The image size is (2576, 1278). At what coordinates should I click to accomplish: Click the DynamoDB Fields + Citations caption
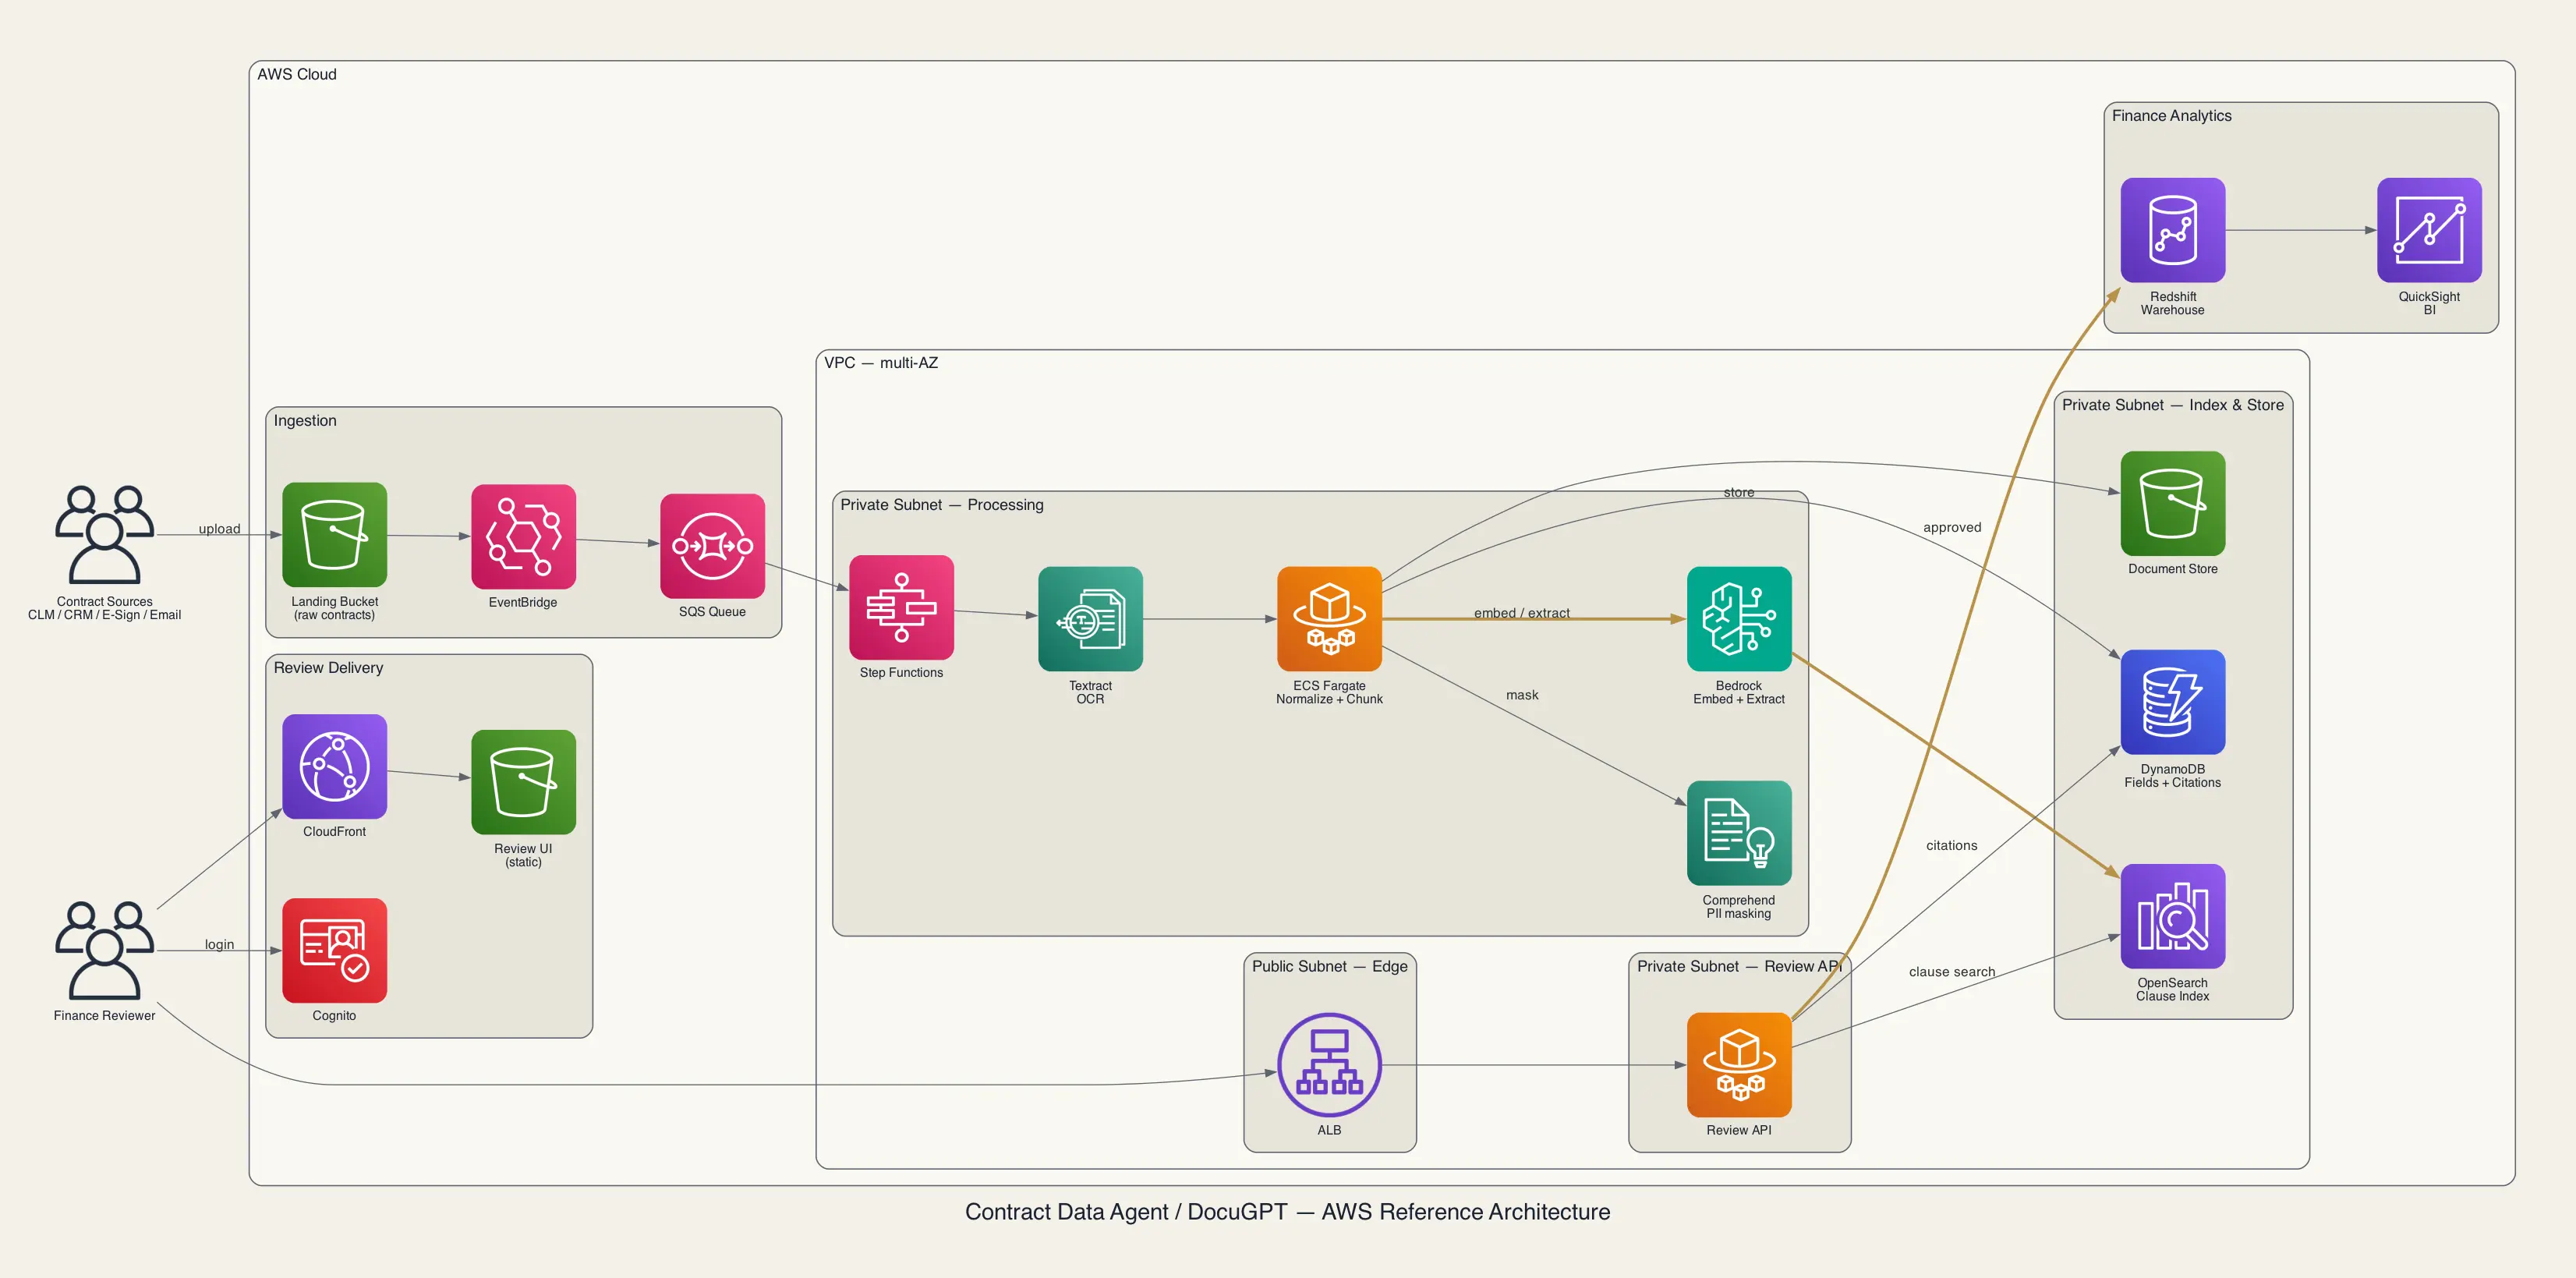[x=2173, y=776]
